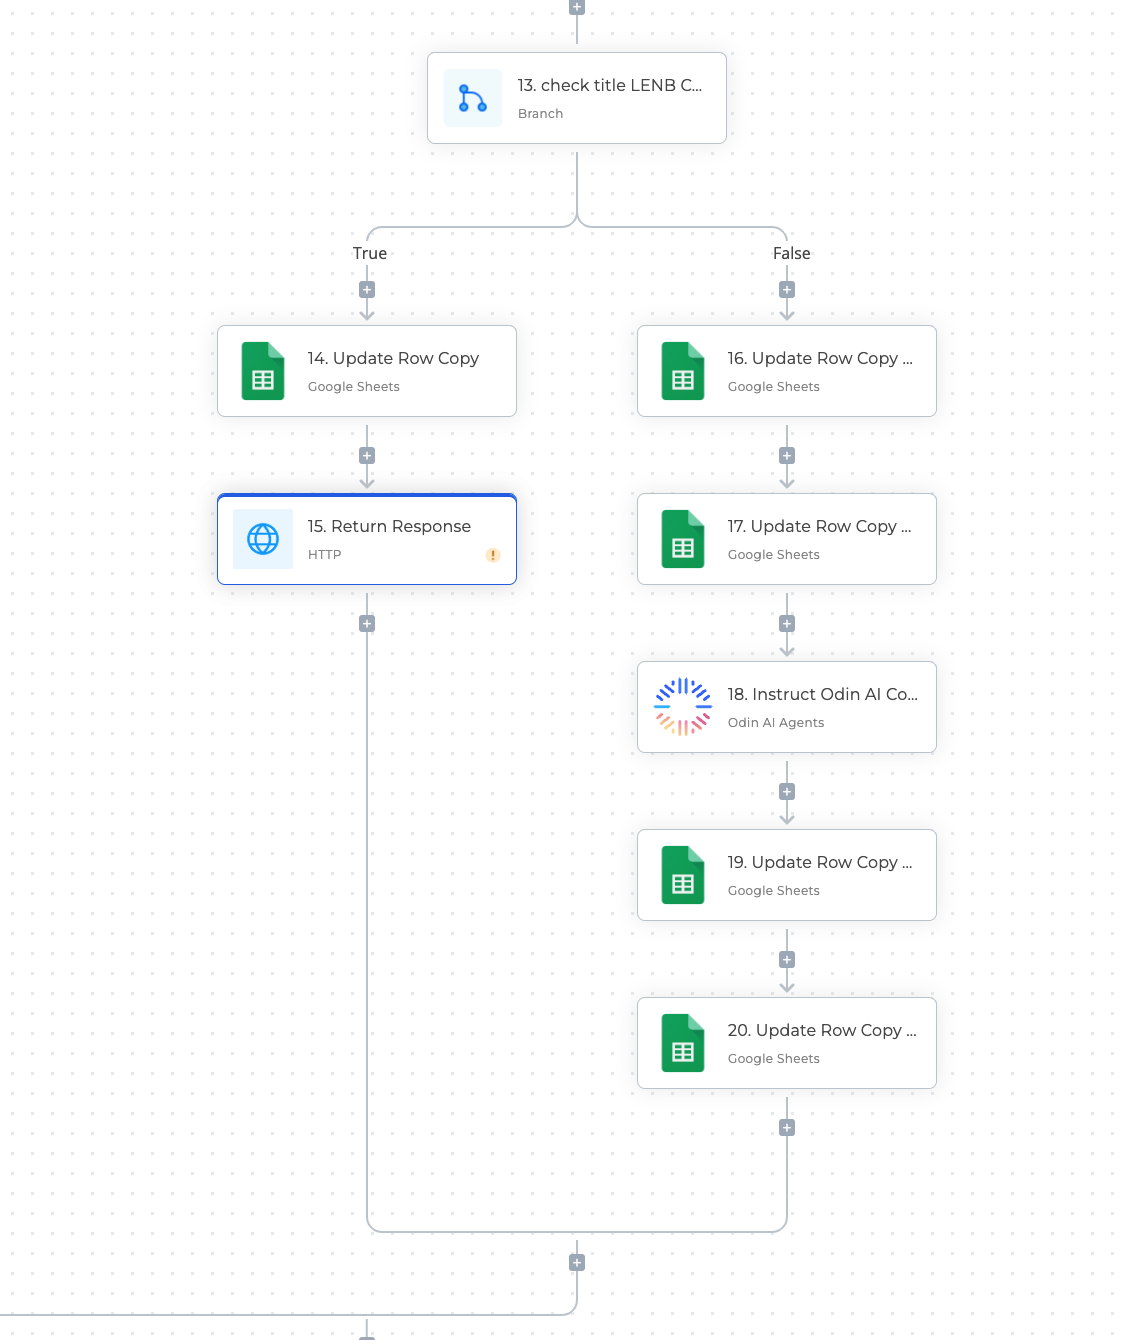
Task: Click Google Sheets icon on step 19
Action: [683, 875]
